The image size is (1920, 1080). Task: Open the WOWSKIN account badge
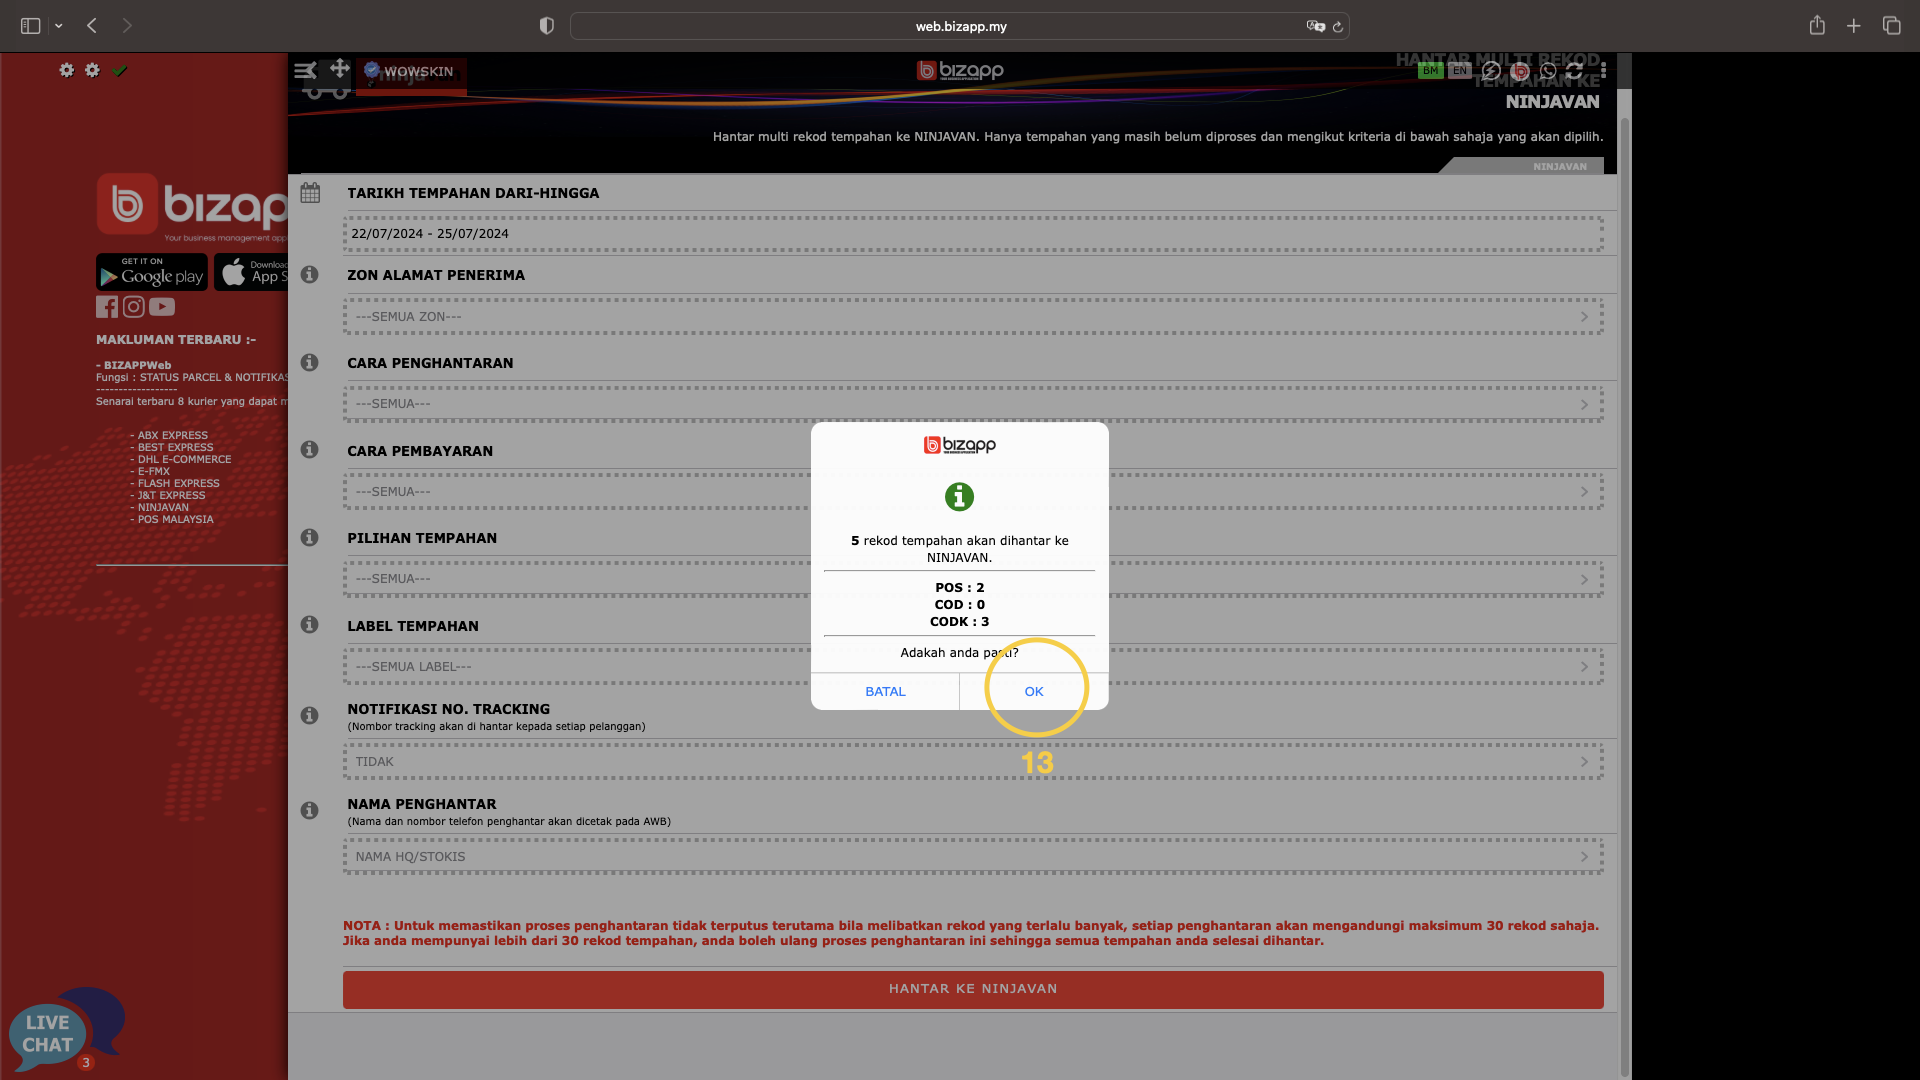[410, 71]
